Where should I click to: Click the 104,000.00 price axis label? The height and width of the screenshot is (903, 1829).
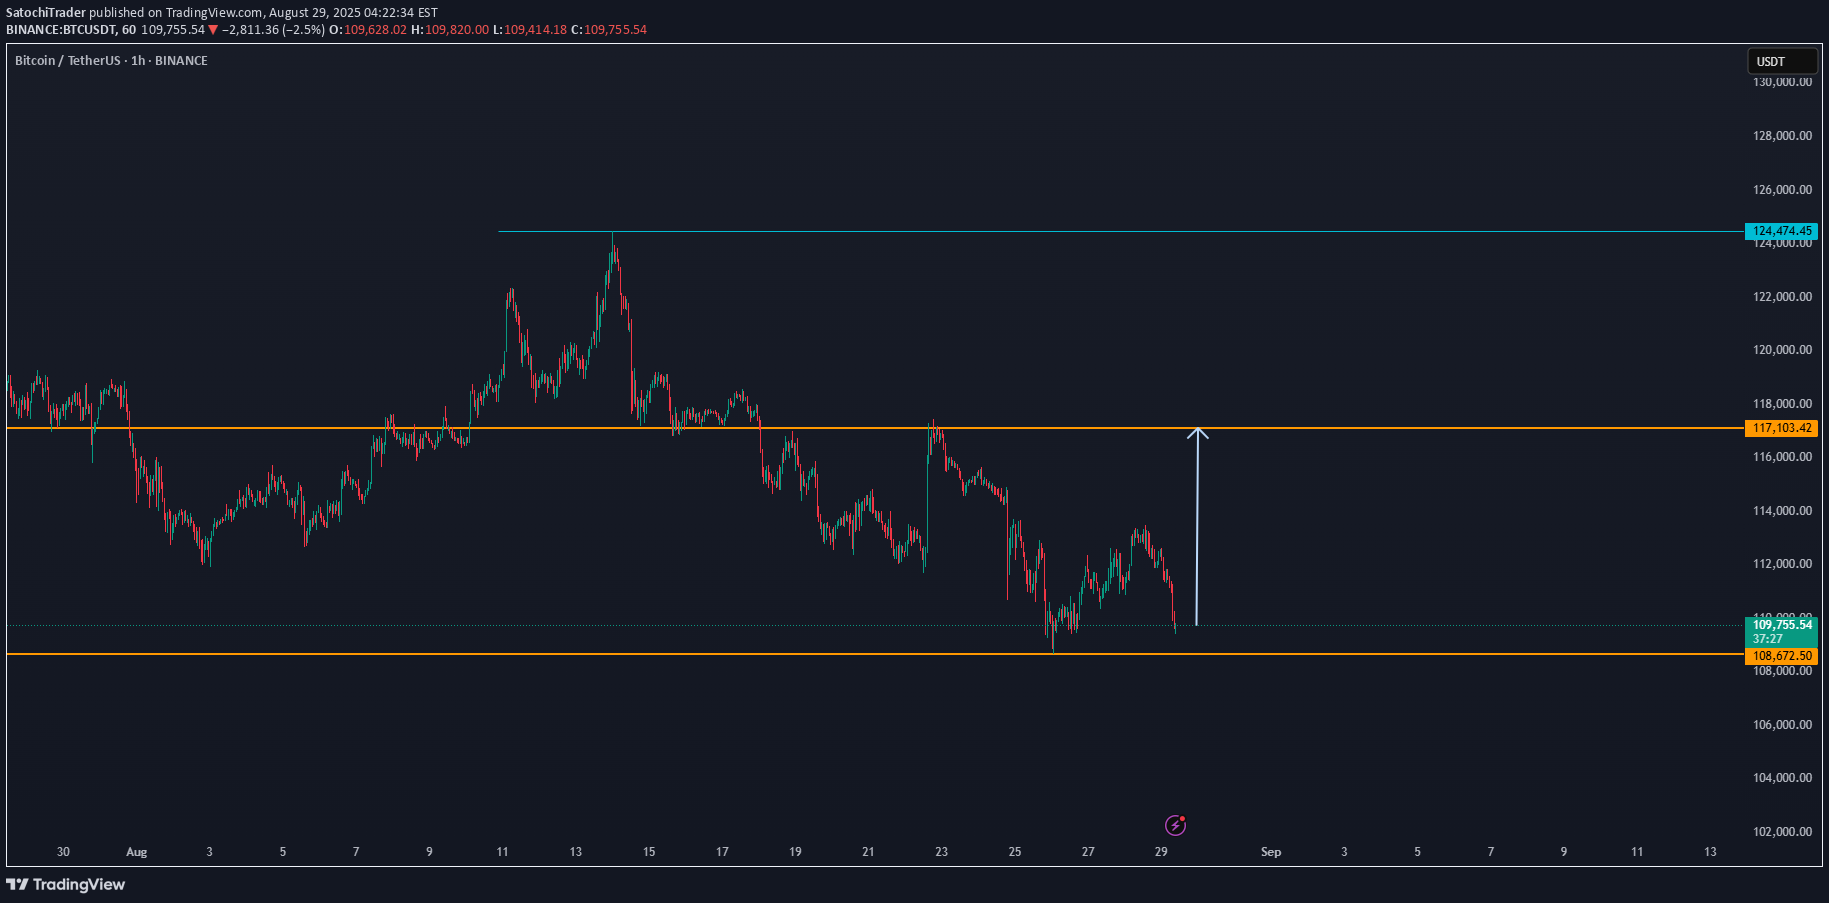(1782, 778)
